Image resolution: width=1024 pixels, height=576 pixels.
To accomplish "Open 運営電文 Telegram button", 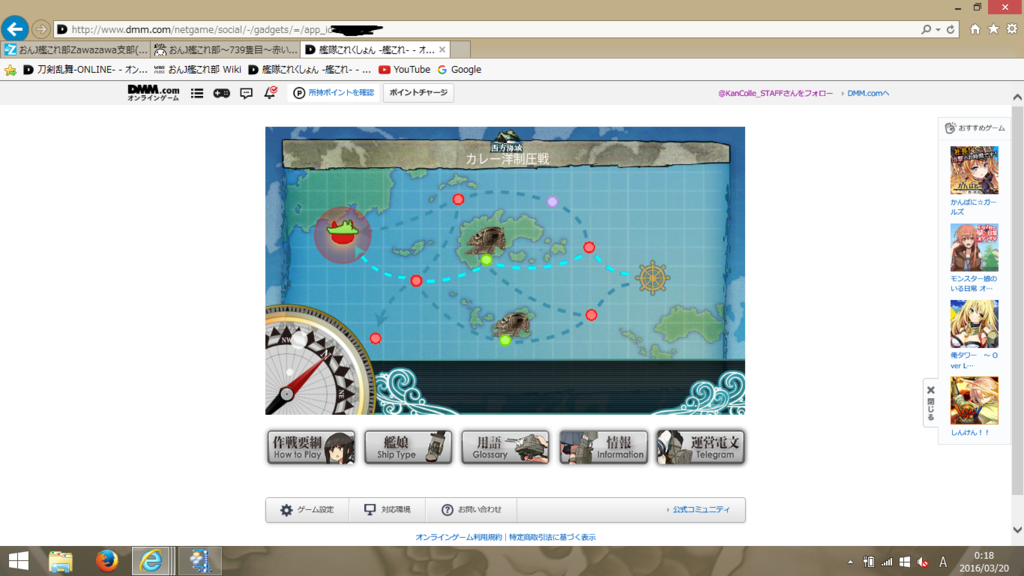I will (701, 447).
